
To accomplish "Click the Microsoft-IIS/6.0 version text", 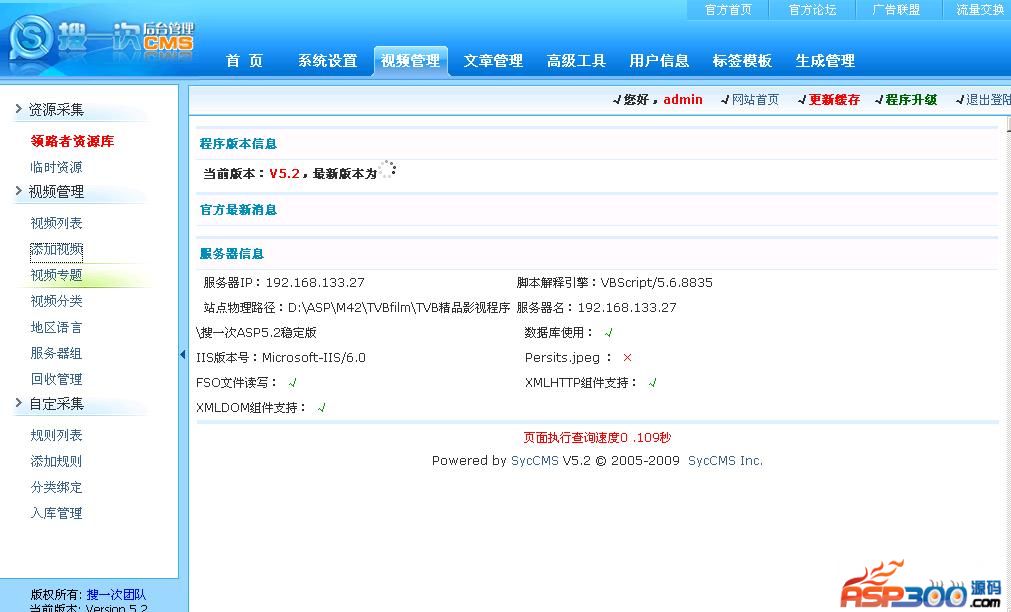I will click(313, 358).
